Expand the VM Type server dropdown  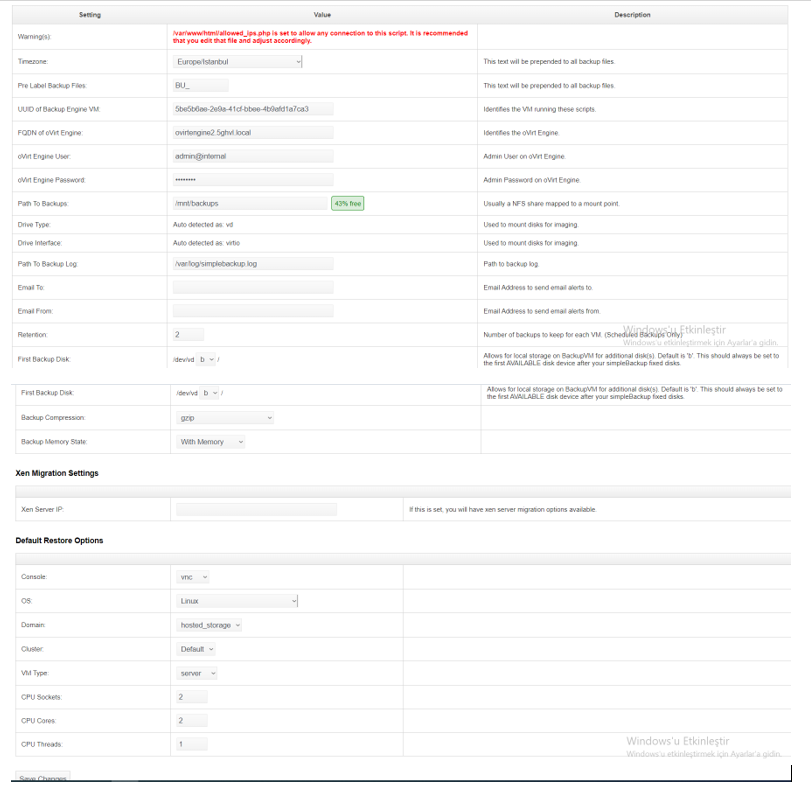[197, 673]
